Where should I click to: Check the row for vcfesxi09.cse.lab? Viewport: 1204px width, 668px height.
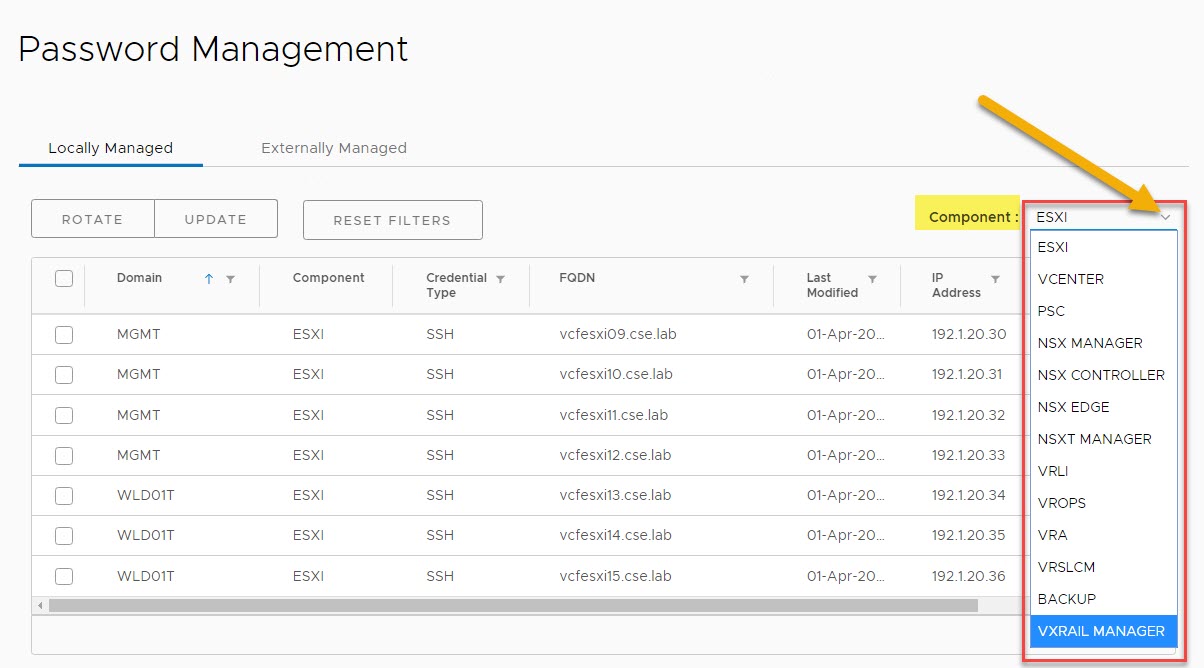[x=64, y=335]
